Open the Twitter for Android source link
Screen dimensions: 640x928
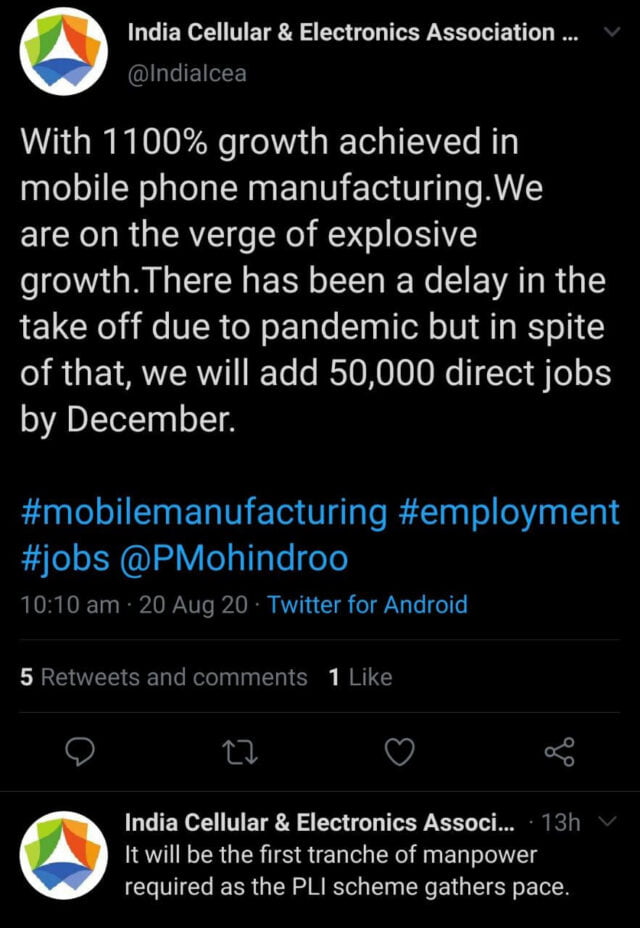click(x=367, y=605)
